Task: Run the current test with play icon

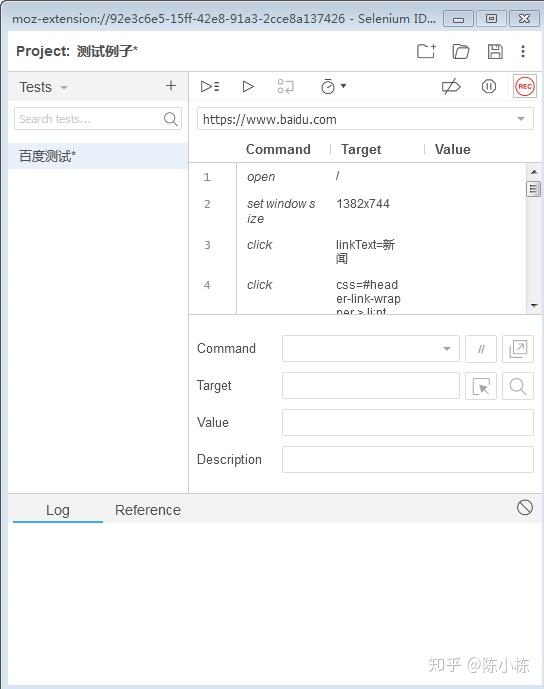Action: click(248, 87)
